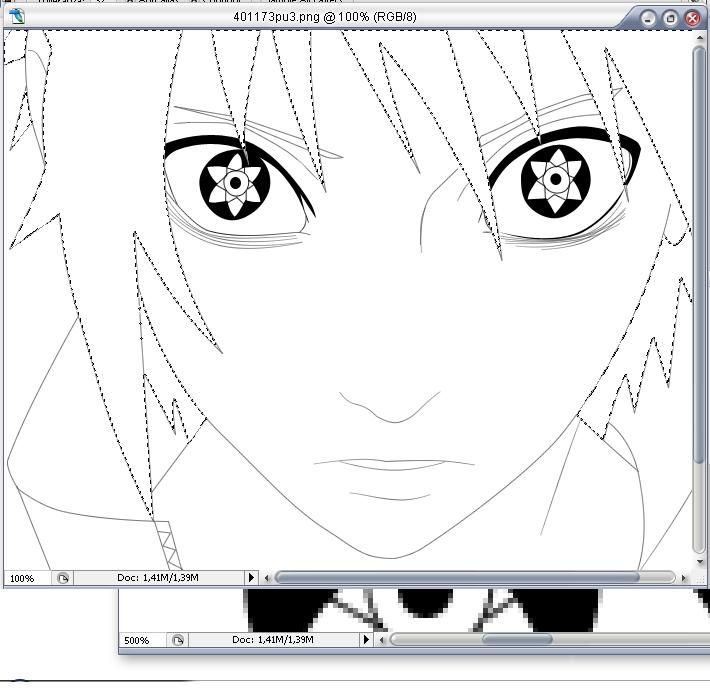710x688 pixels.
Task: Click horizontal scrollbar thumb in 500% window
Action: click(x=516, y=640)
